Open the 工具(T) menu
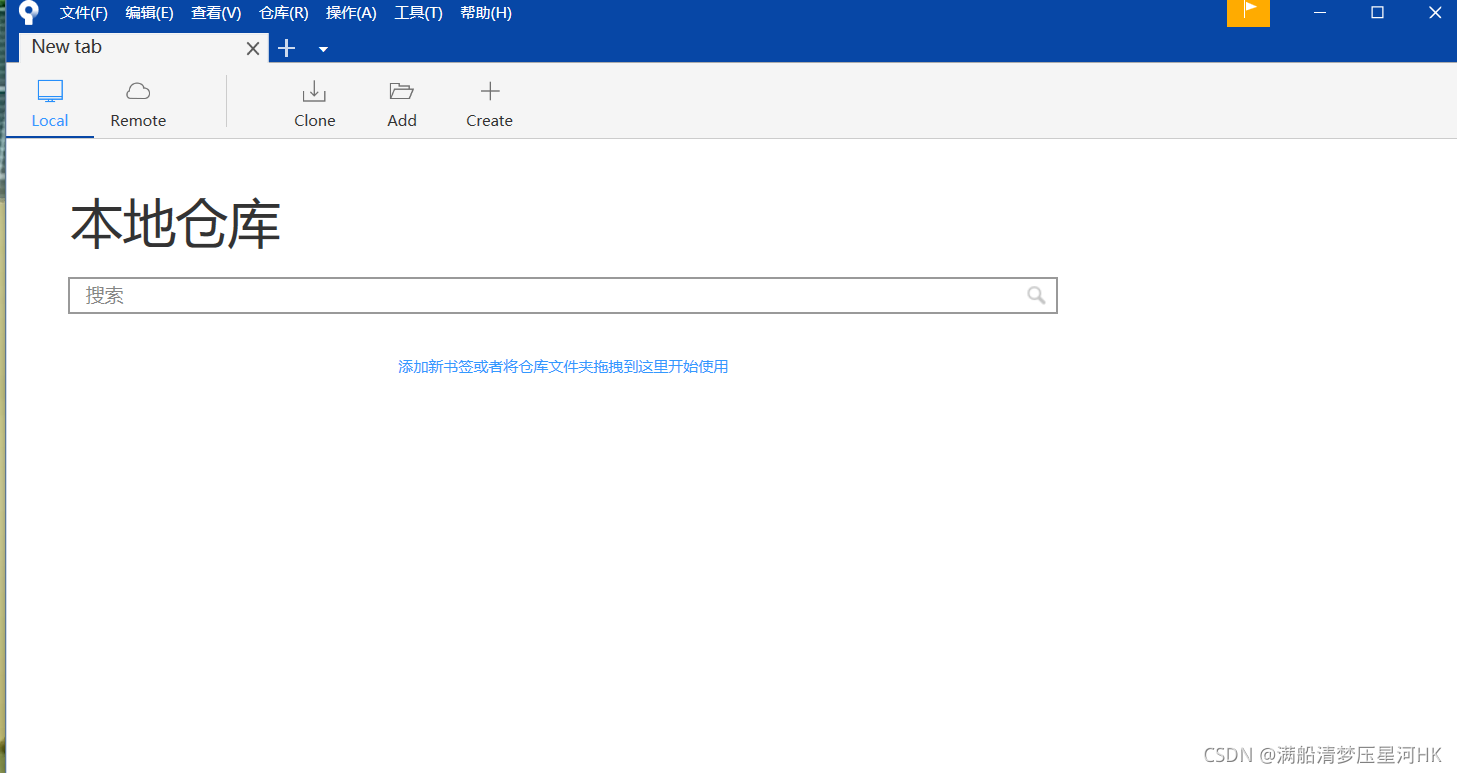The width and height of the screenshot is (1457, 773). click(x=419, y=13)
